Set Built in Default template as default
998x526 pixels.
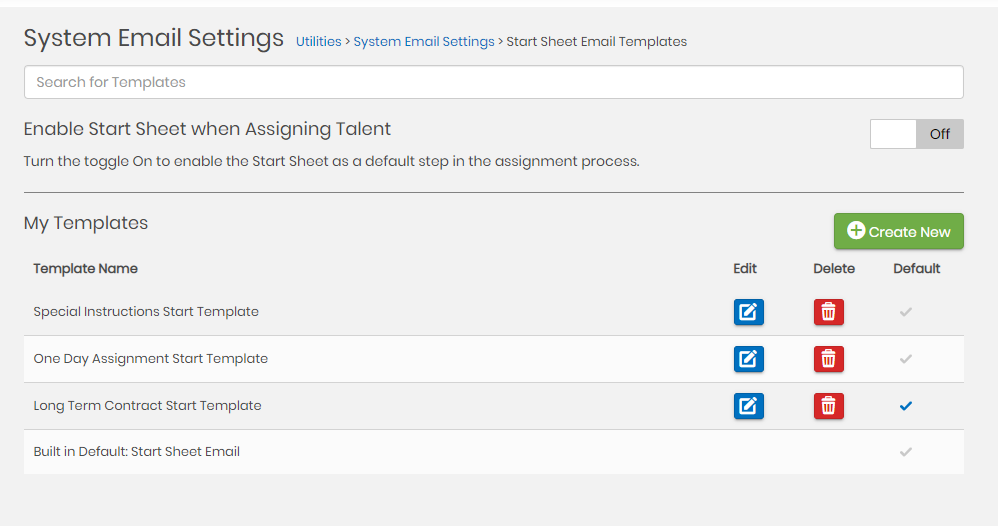906,452
